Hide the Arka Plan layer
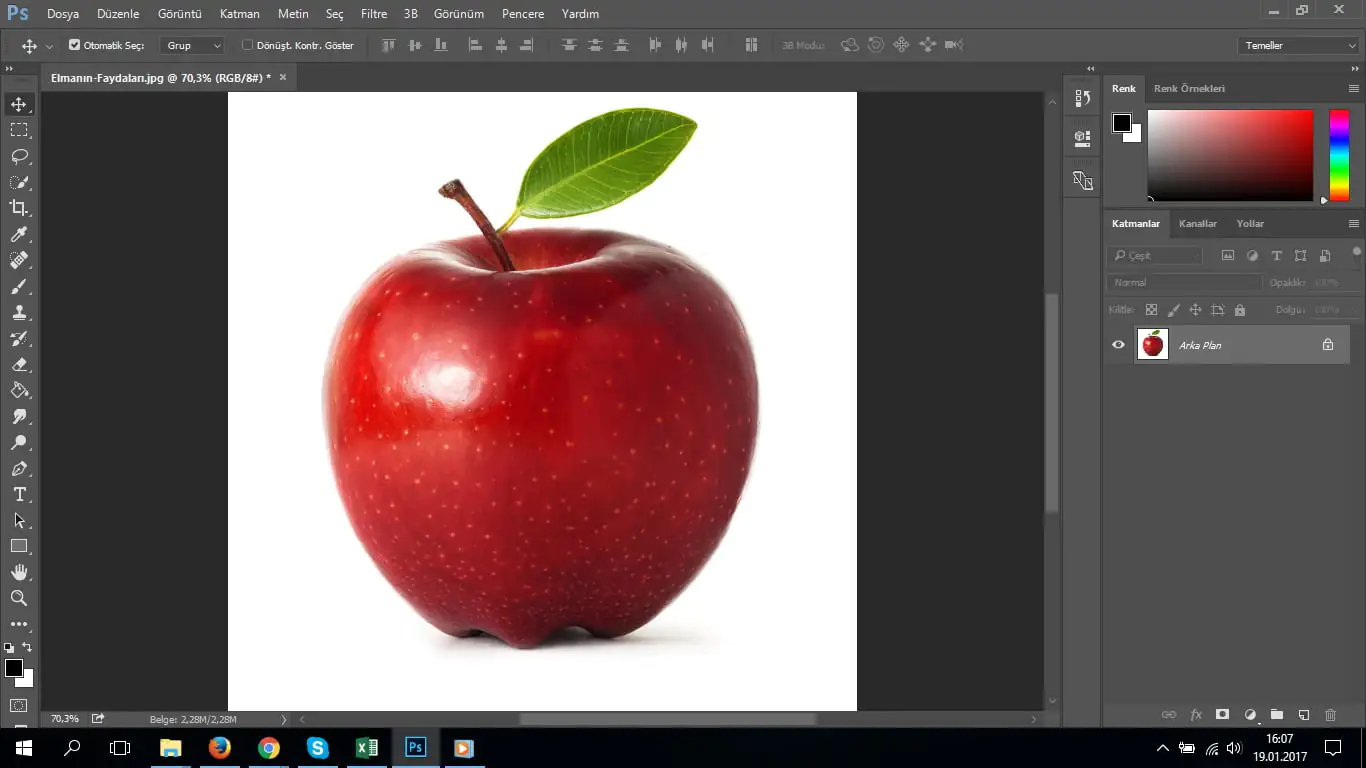1366x768 pixels. (x=1118, y=345)
